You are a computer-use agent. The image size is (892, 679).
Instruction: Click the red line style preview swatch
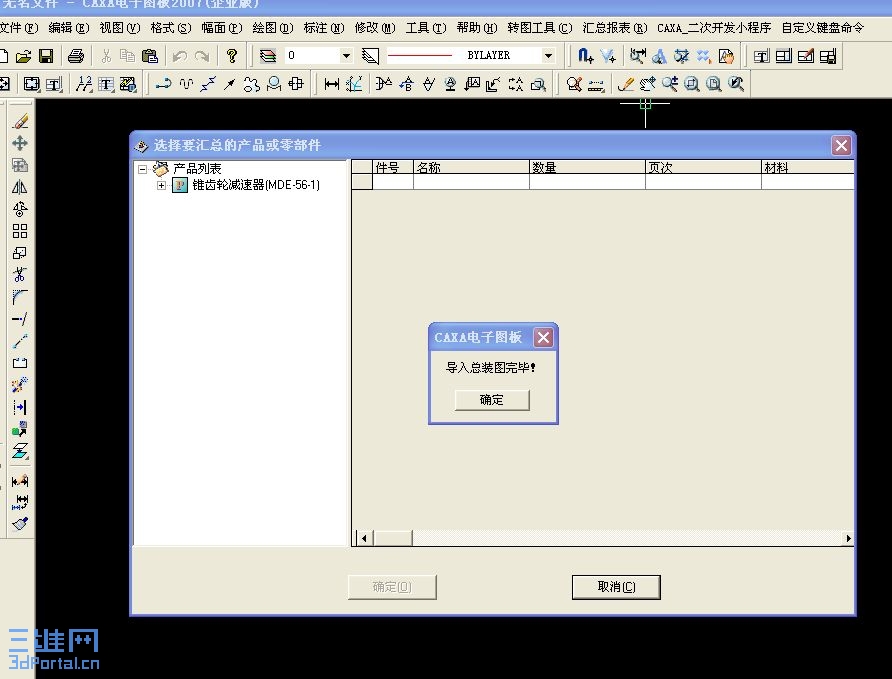pyautogui.click(x=420, y=56)
